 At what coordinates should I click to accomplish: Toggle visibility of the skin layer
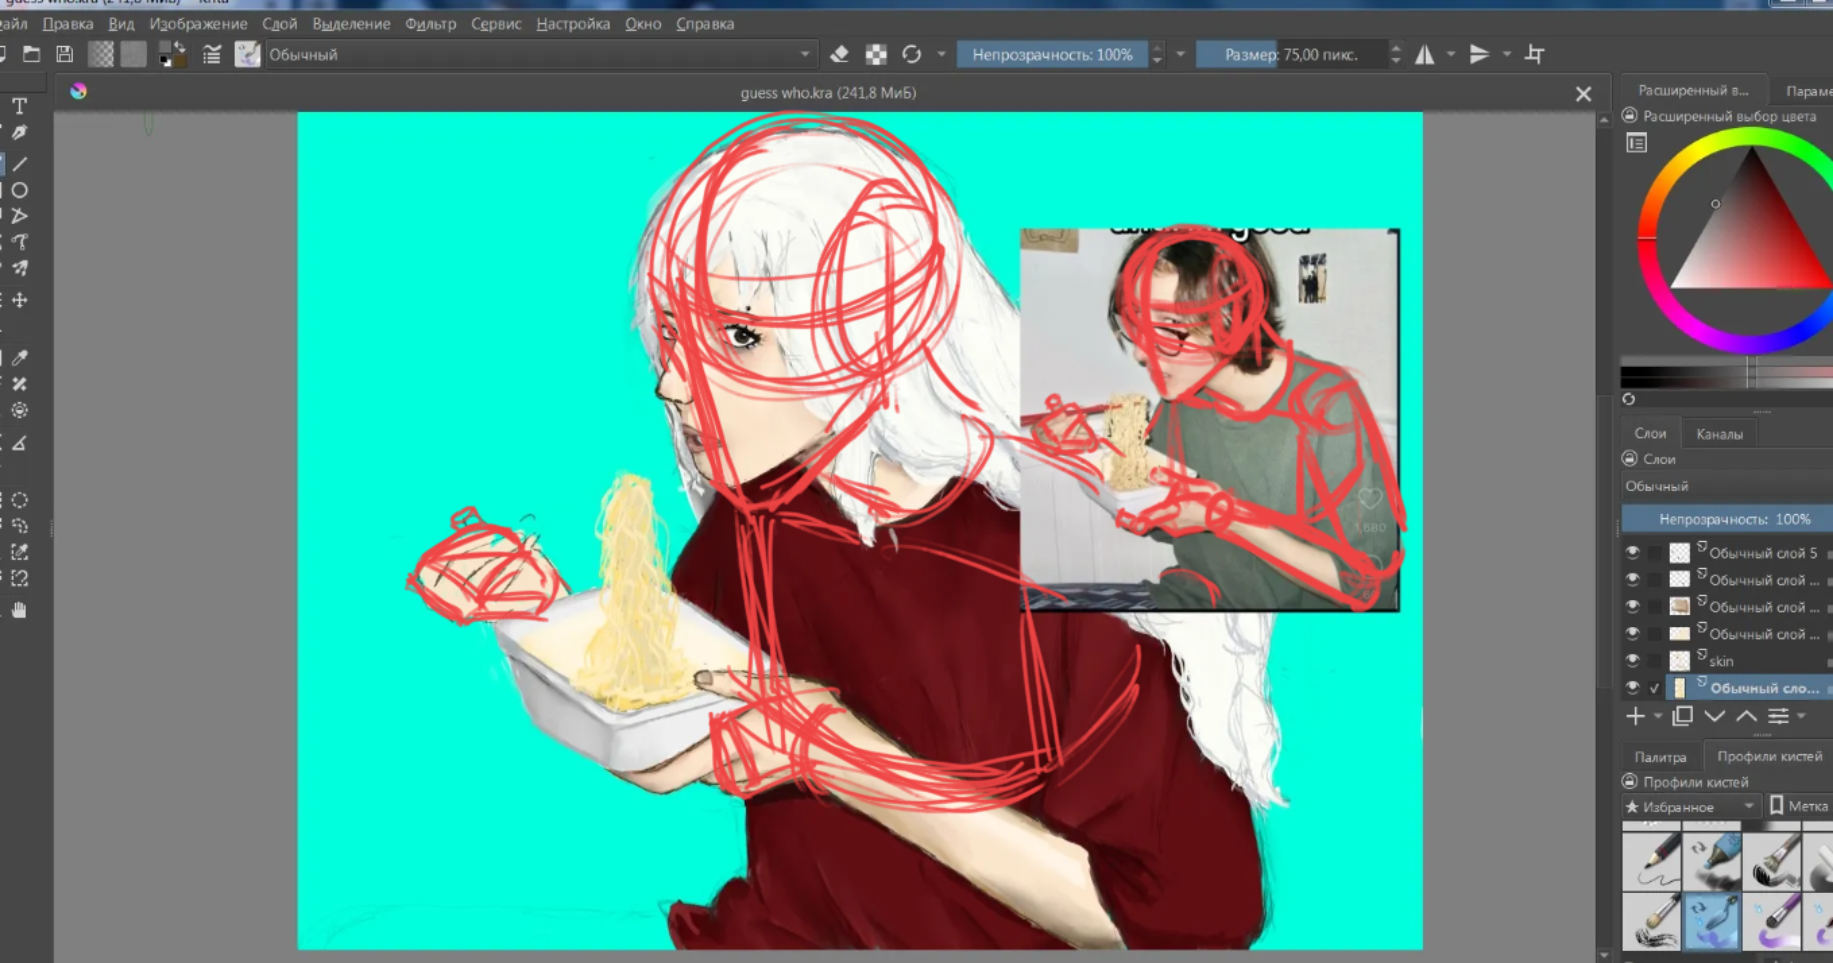click(1632, 660)
